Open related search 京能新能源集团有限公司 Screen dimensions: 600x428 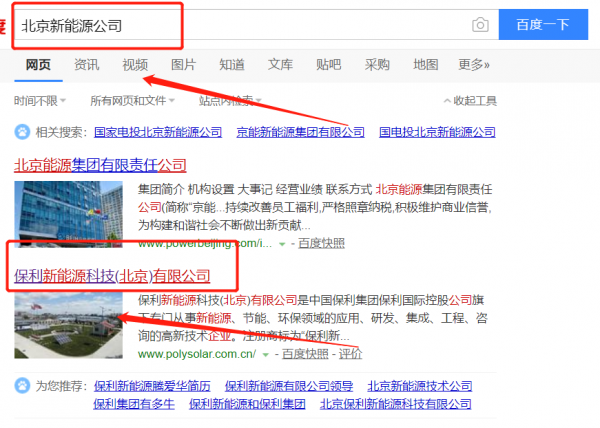pyautogui.click(x=300, y=132)
